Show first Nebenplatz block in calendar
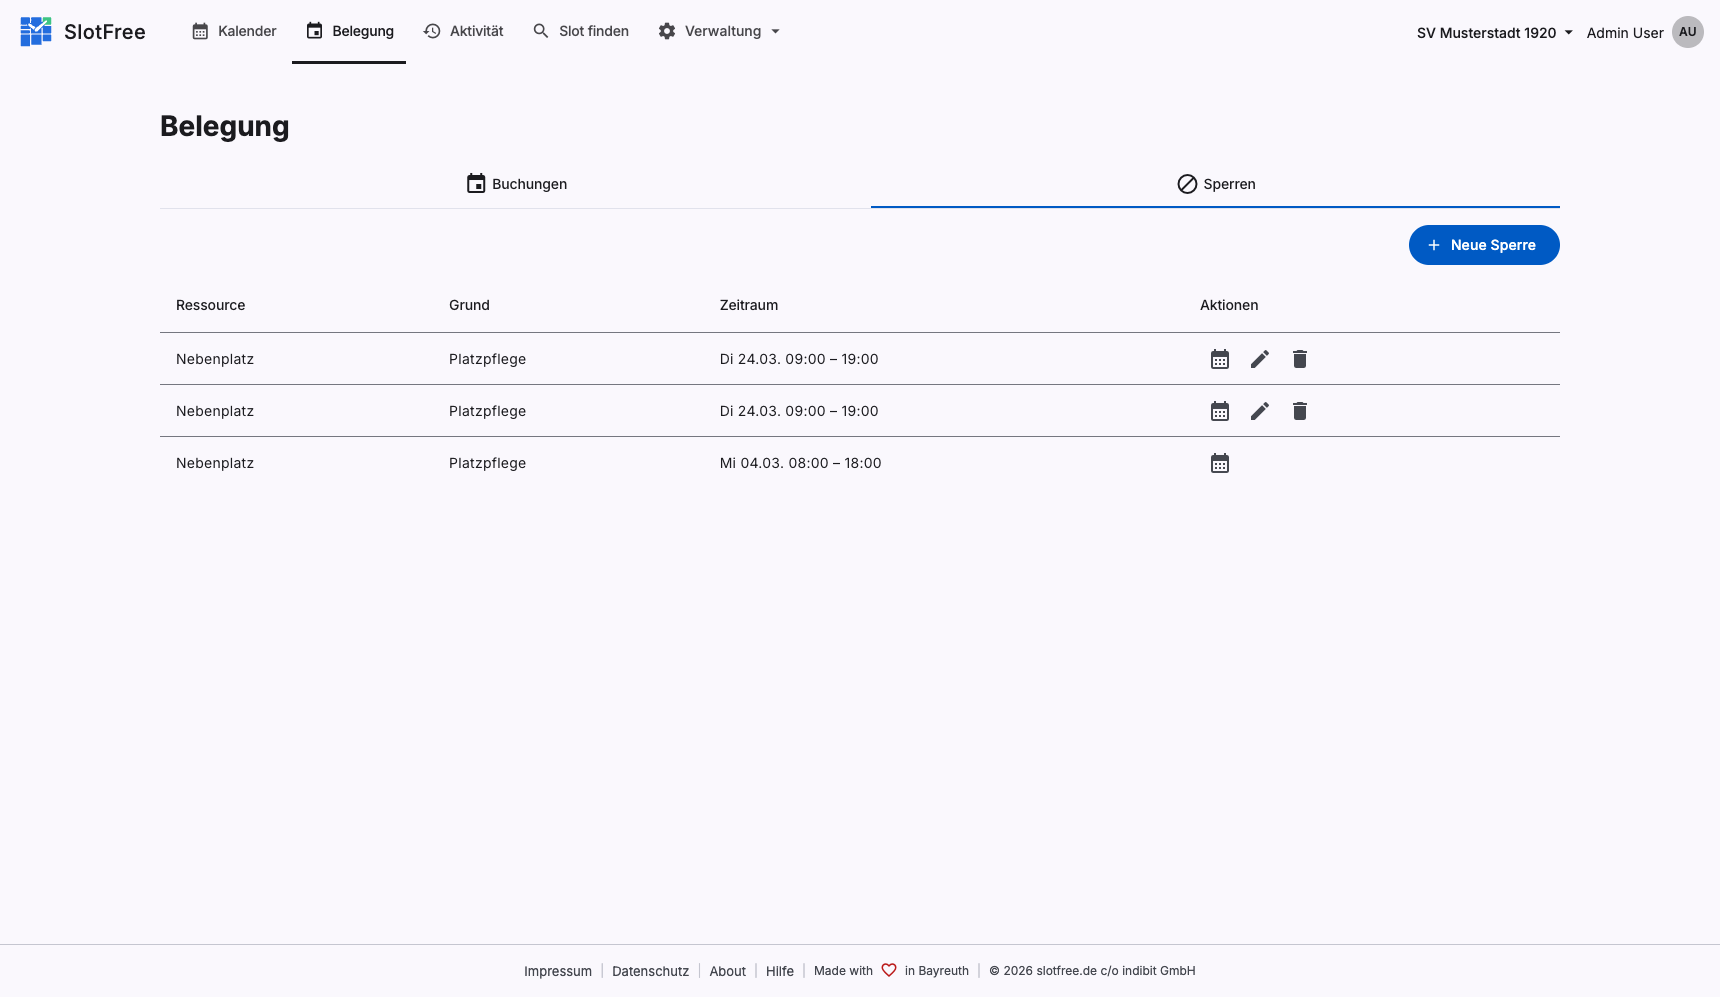The width and height of the screenshot is (1720, 997). pyautogui.click(x=1219, y=359)
